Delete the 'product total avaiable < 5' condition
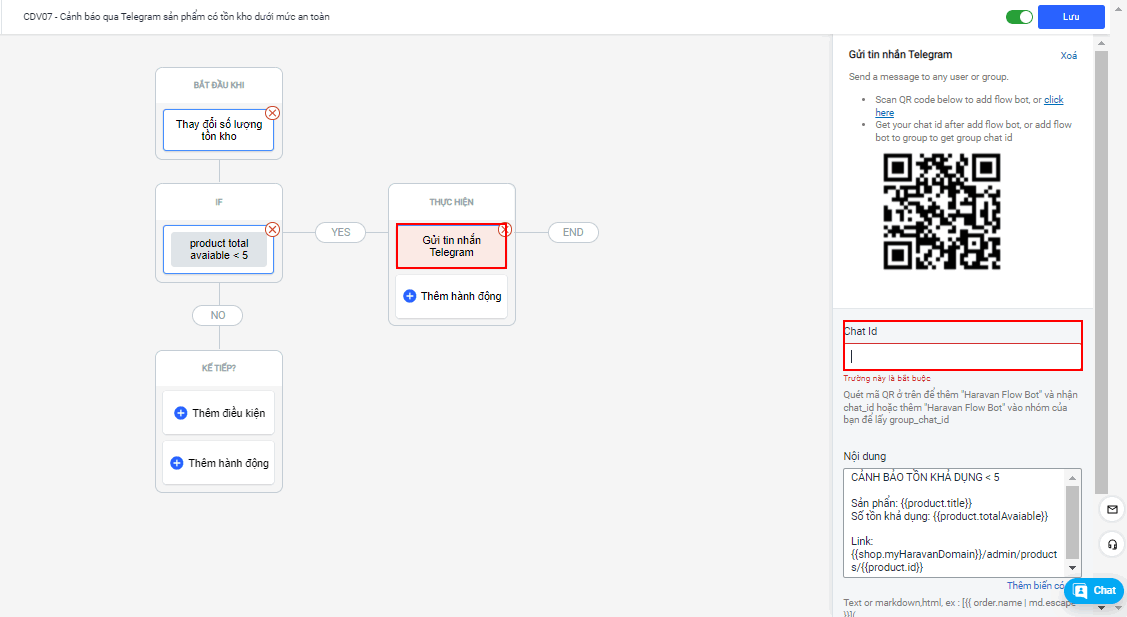The width and height of the screenshot is (1127, 617). click(272, 229)
